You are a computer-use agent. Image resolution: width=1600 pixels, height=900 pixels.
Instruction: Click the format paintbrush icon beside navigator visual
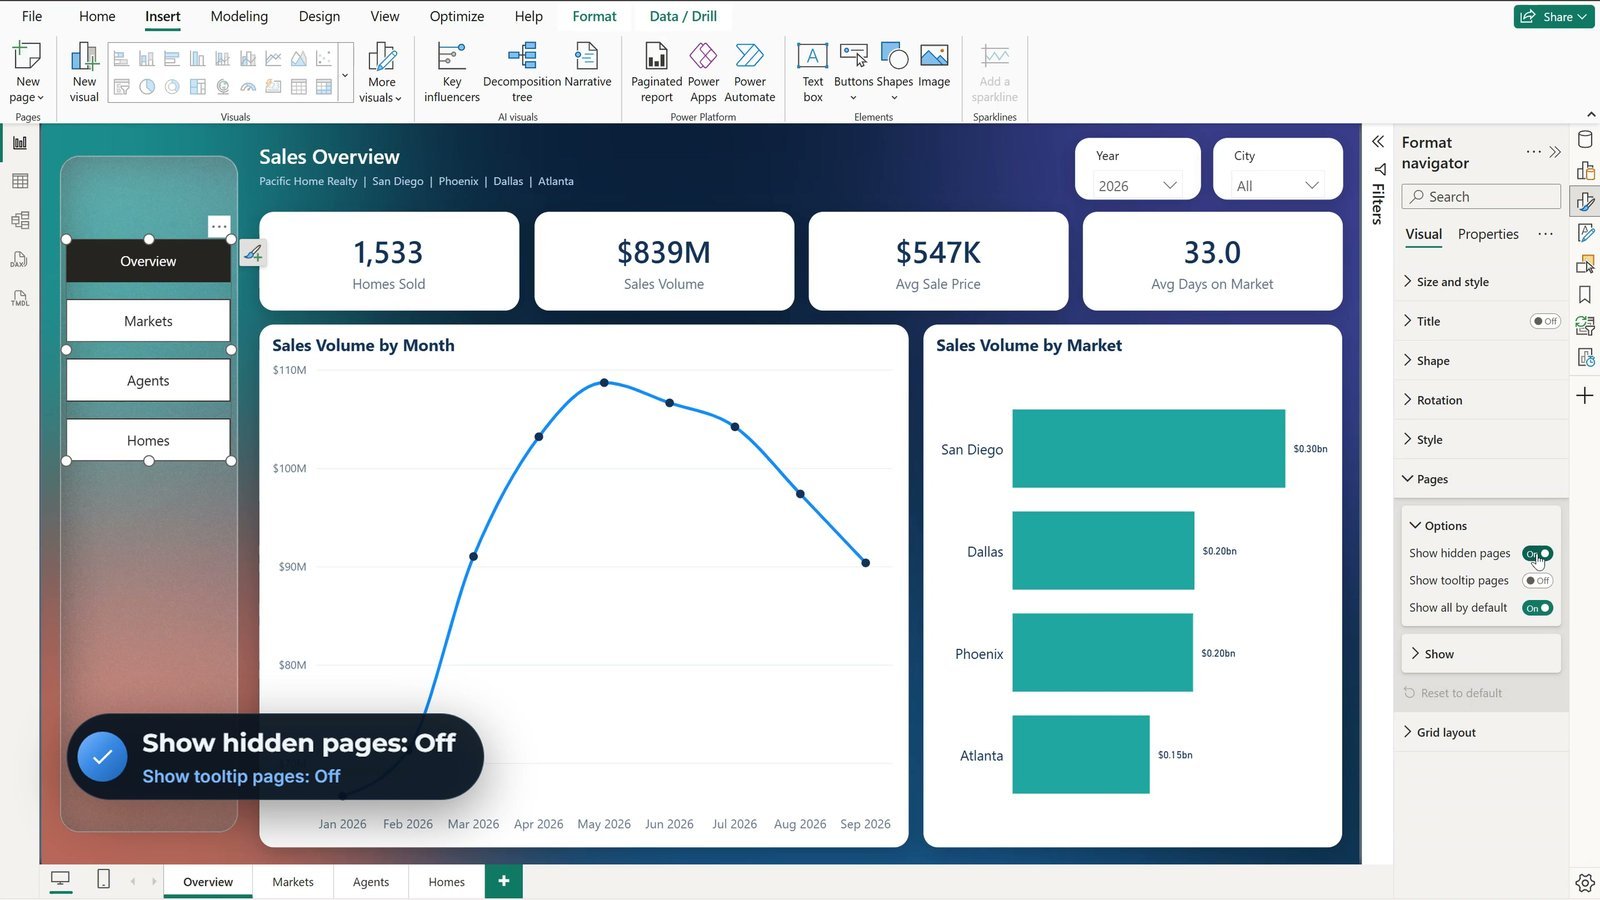pos(253,254)
